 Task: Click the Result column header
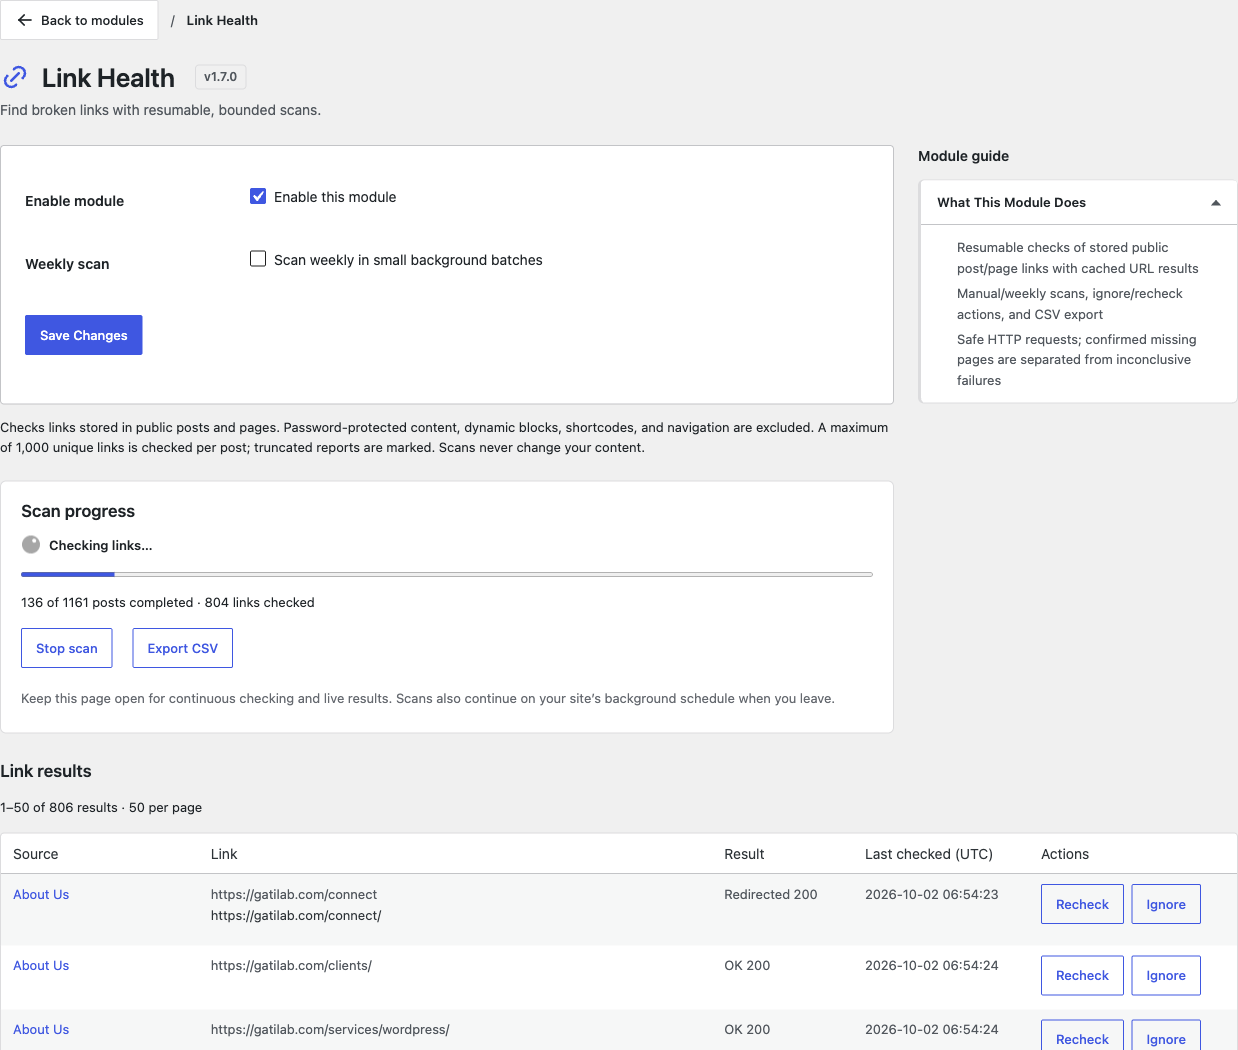click(x=744, y=854)
